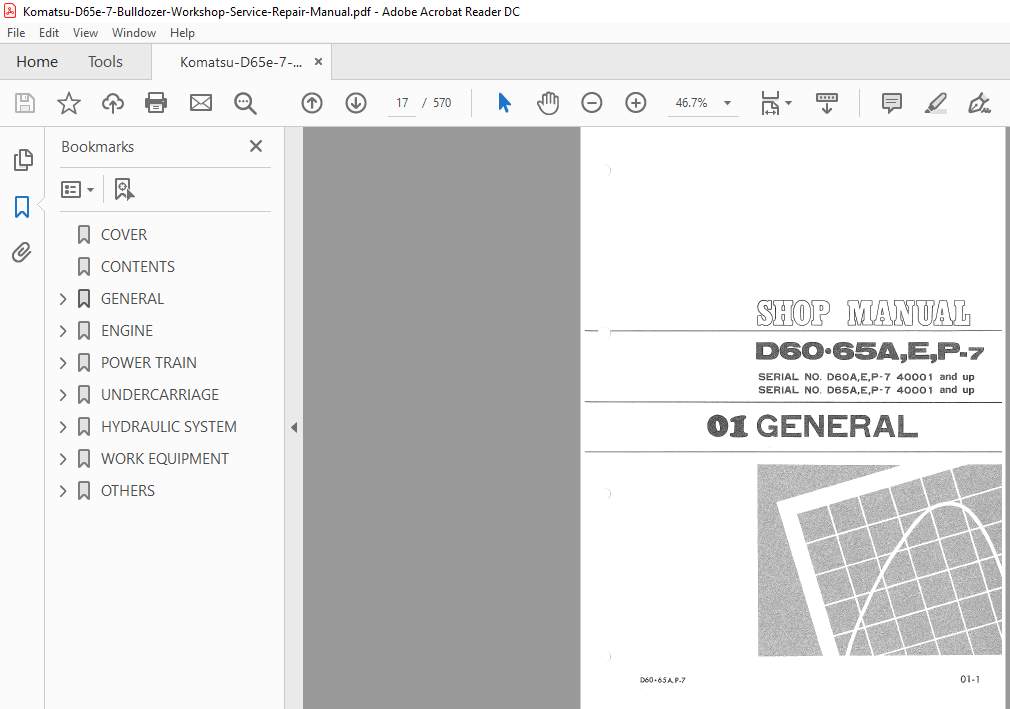1010x709 pixels.
Task: Open the Fill and Sign pen icon
Action: 979,103
